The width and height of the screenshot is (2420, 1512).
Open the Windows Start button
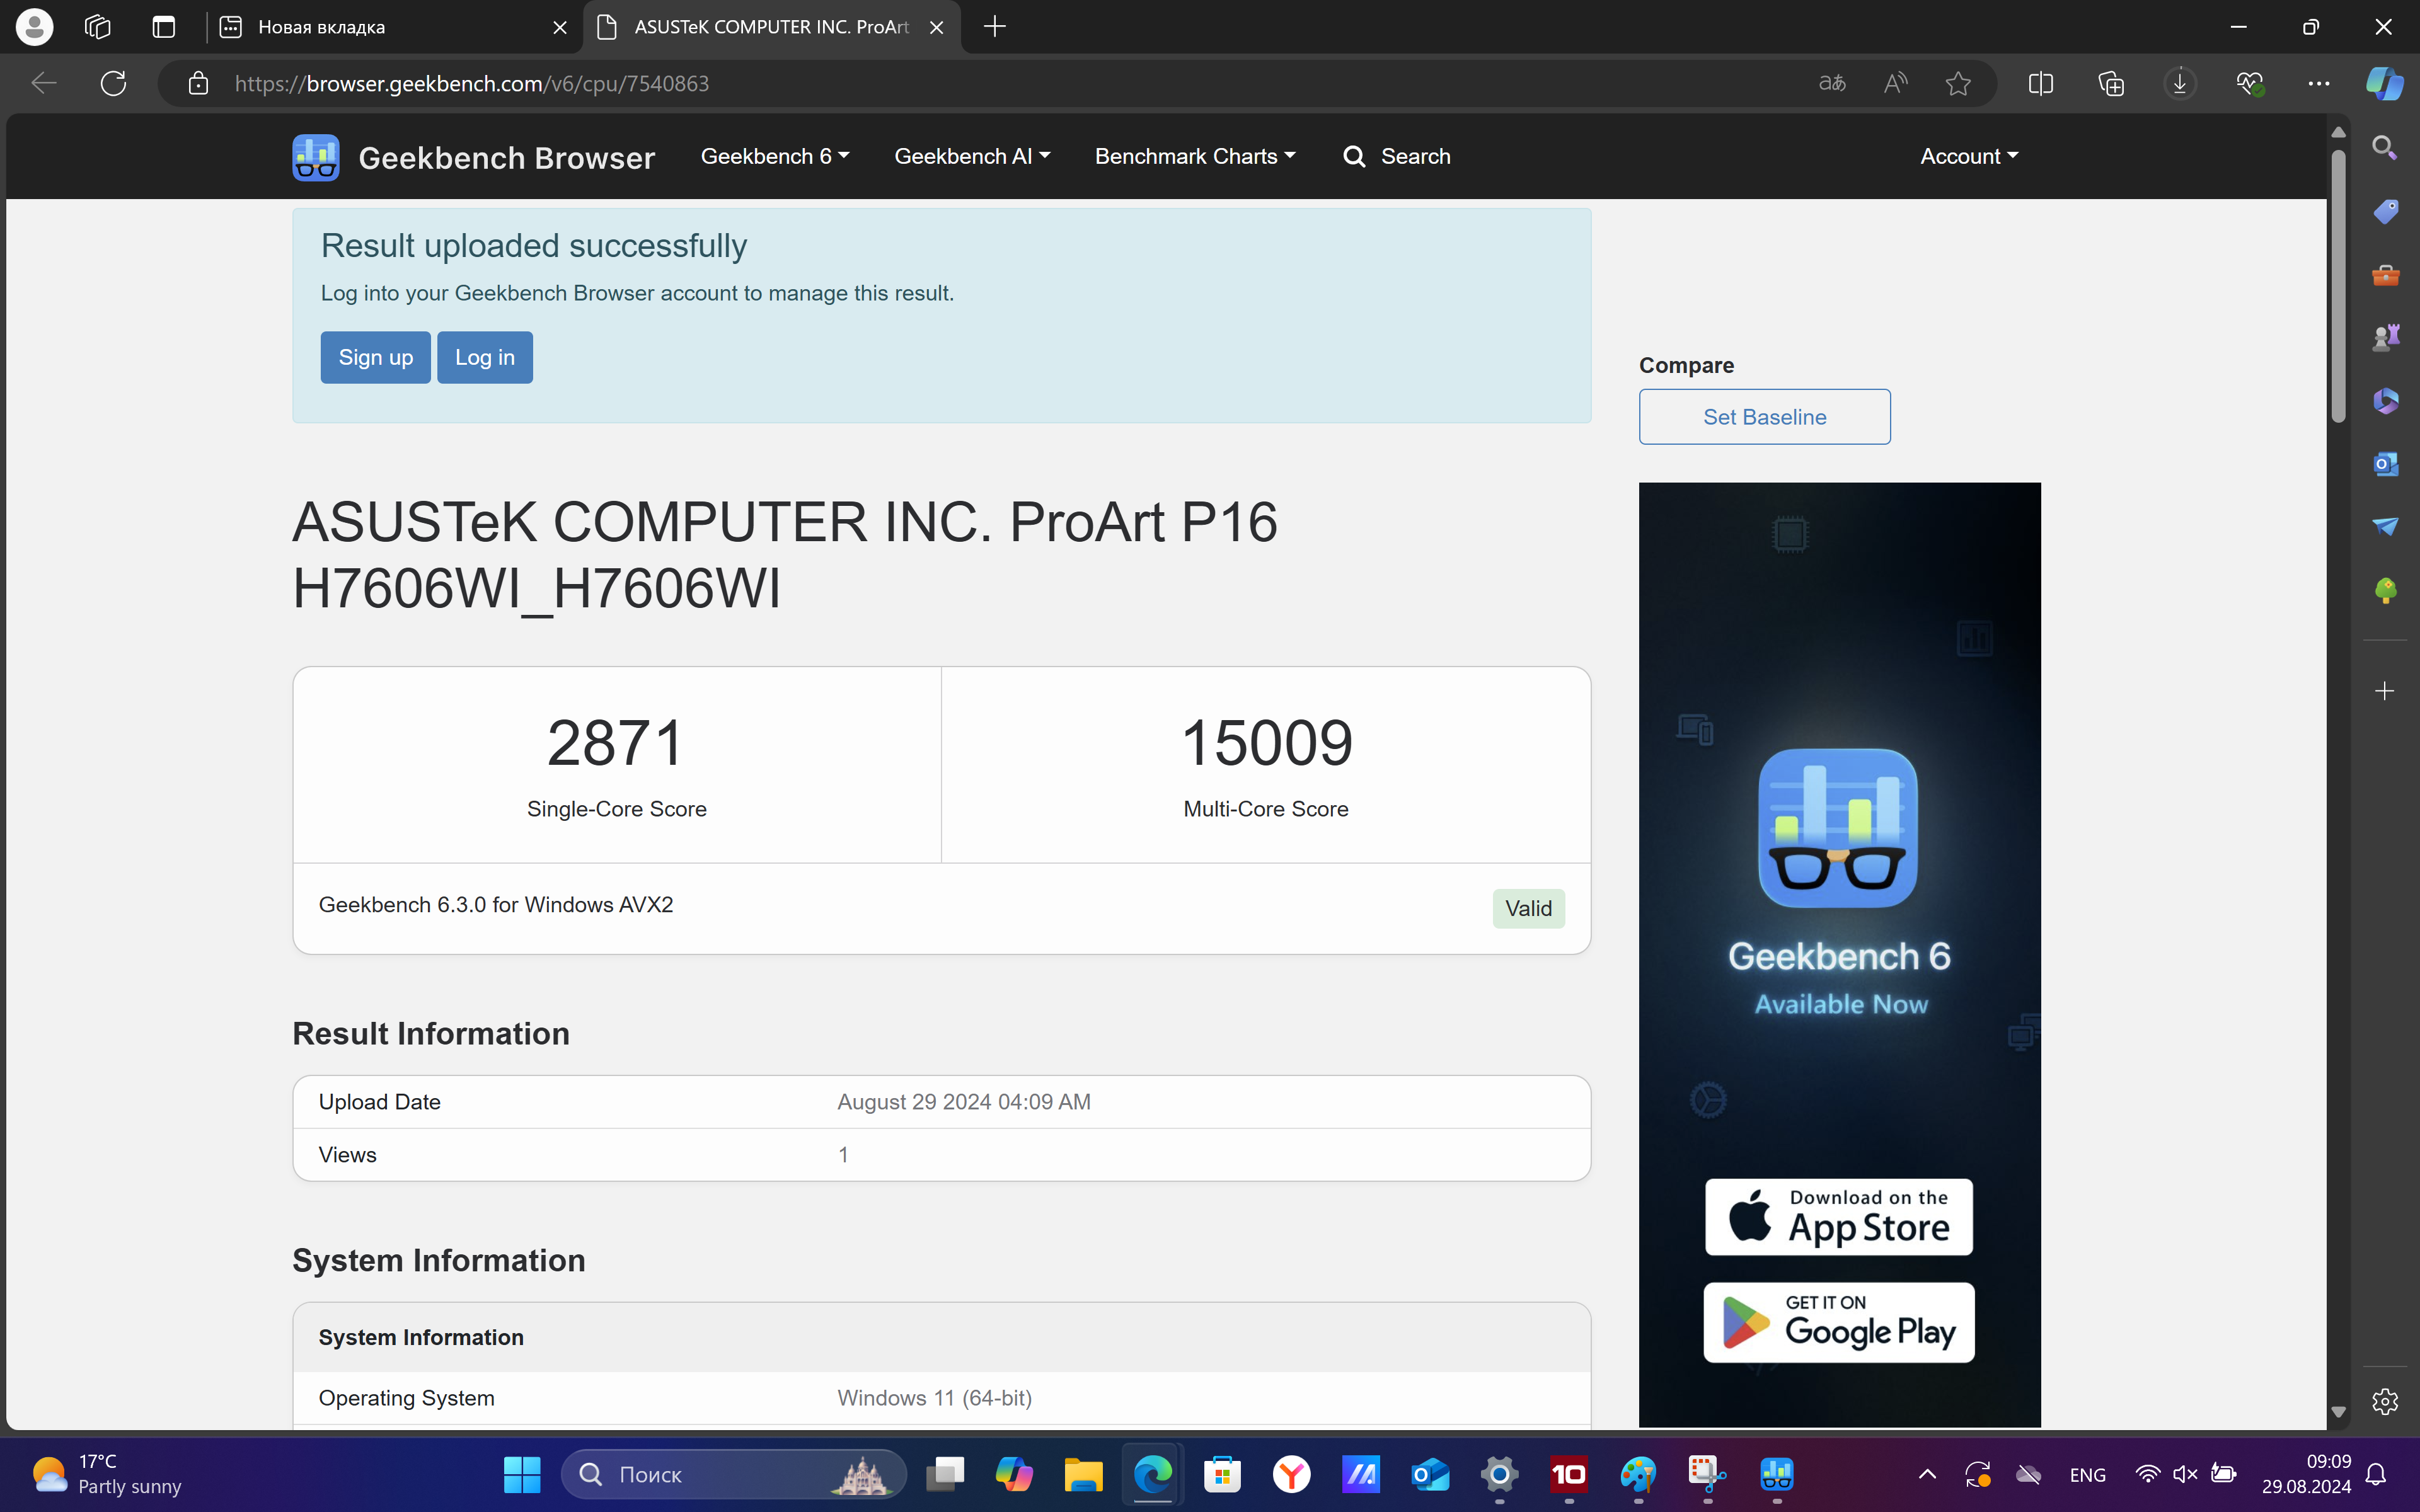[x=521, y=1474]
